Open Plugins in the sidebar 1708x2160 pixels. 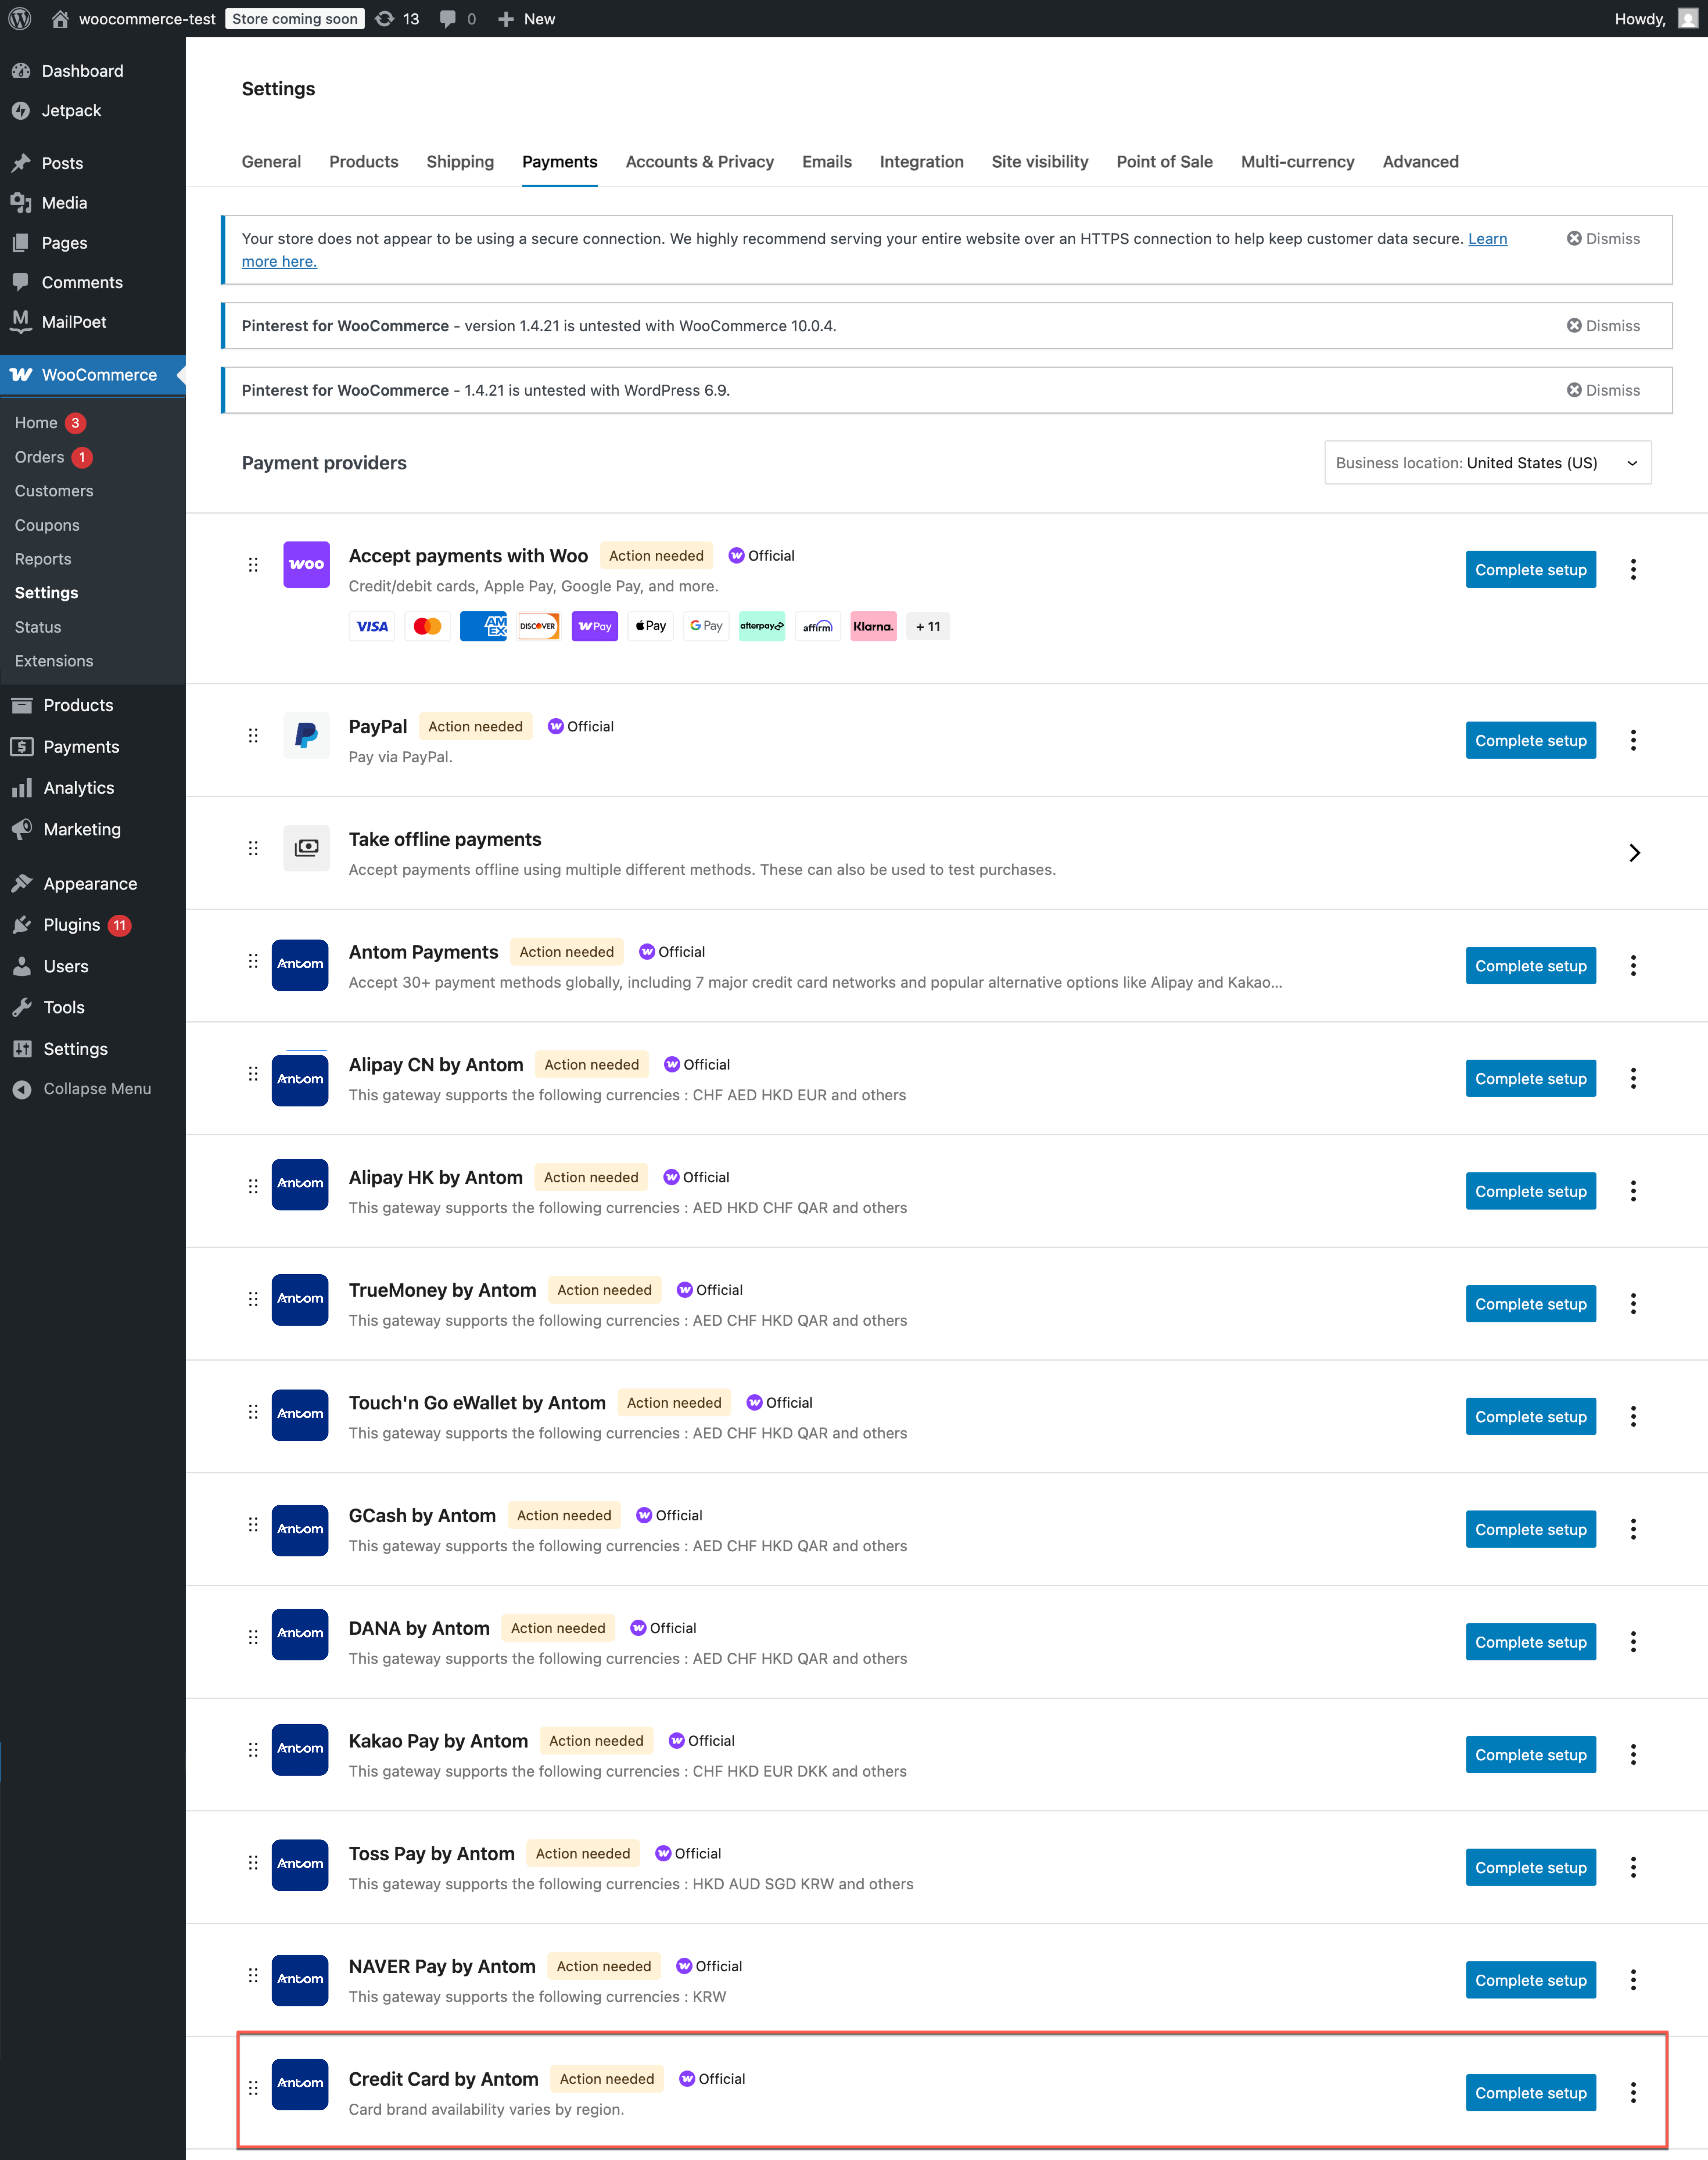72,925
